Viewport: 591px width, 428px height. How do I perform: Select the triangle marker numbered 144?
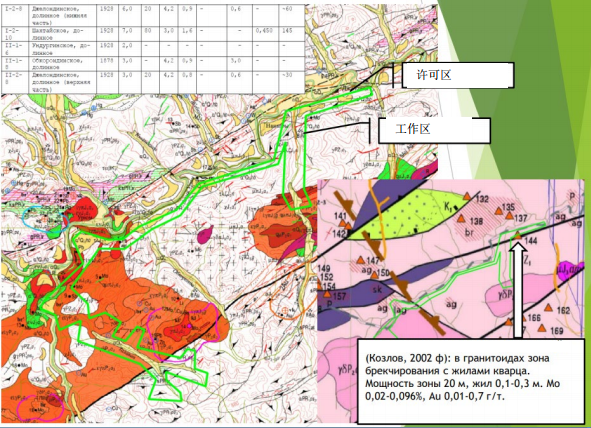point(518,236)
